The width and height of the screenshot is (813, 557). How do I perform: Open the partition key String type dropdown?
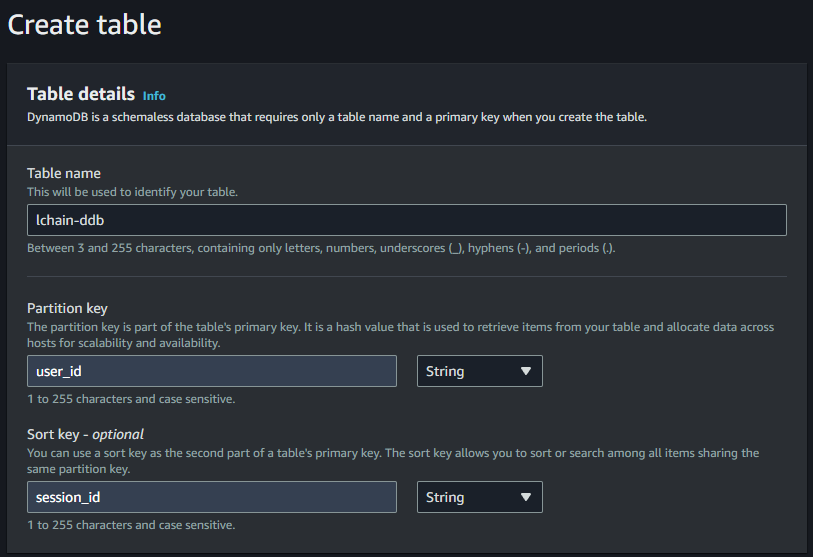(x=480, y=371)
